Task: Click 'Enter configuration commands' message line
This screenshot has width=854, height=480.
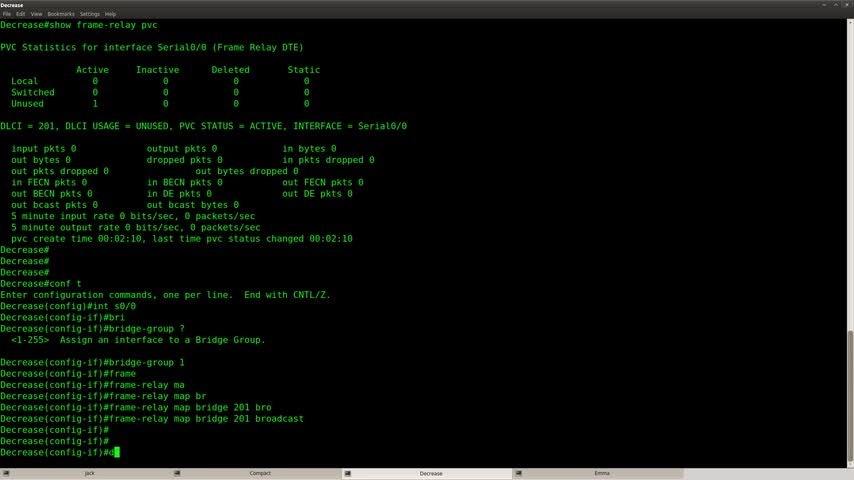Action: tap(166, 295)
